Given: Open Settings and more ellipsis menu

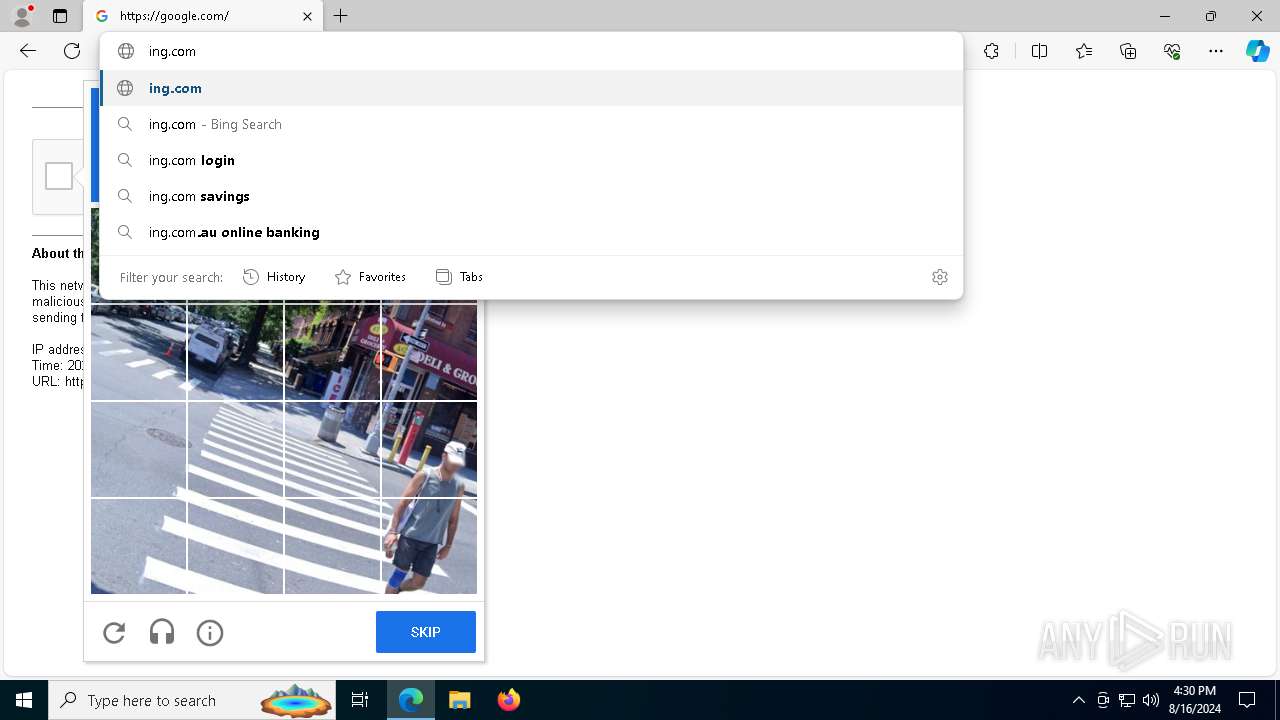Looking at the screenshot, I should point(1216,51).
